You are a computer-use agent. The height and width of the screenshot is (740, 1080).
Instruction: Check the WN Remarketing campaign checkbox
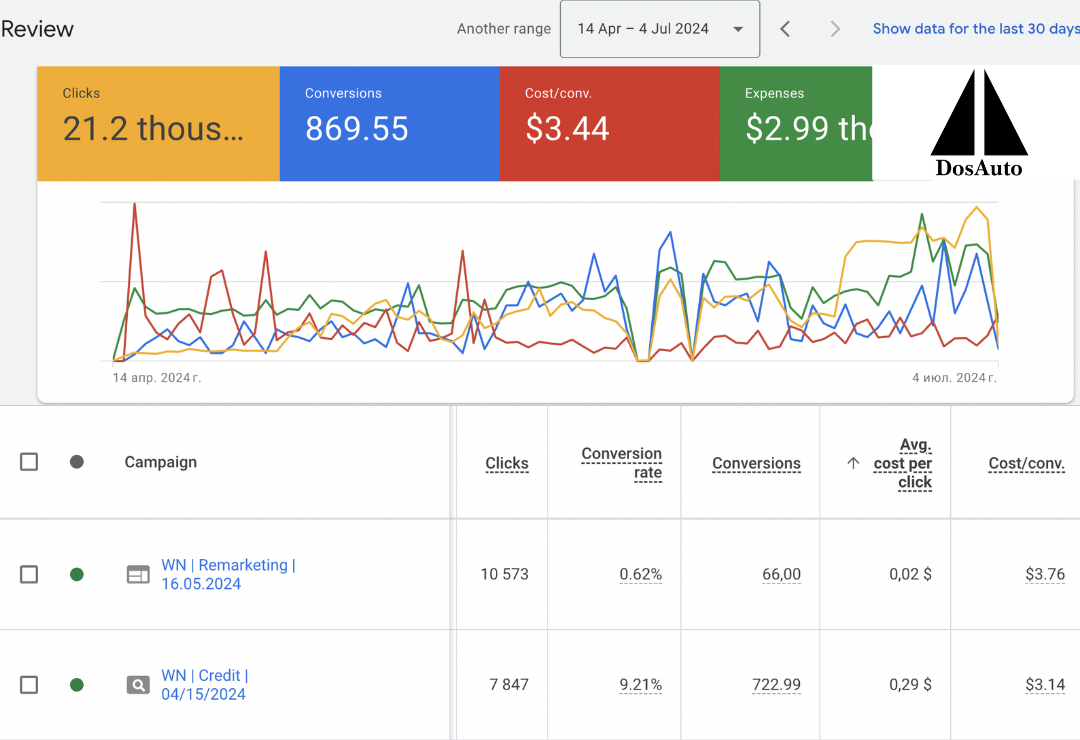pos(29,574)
